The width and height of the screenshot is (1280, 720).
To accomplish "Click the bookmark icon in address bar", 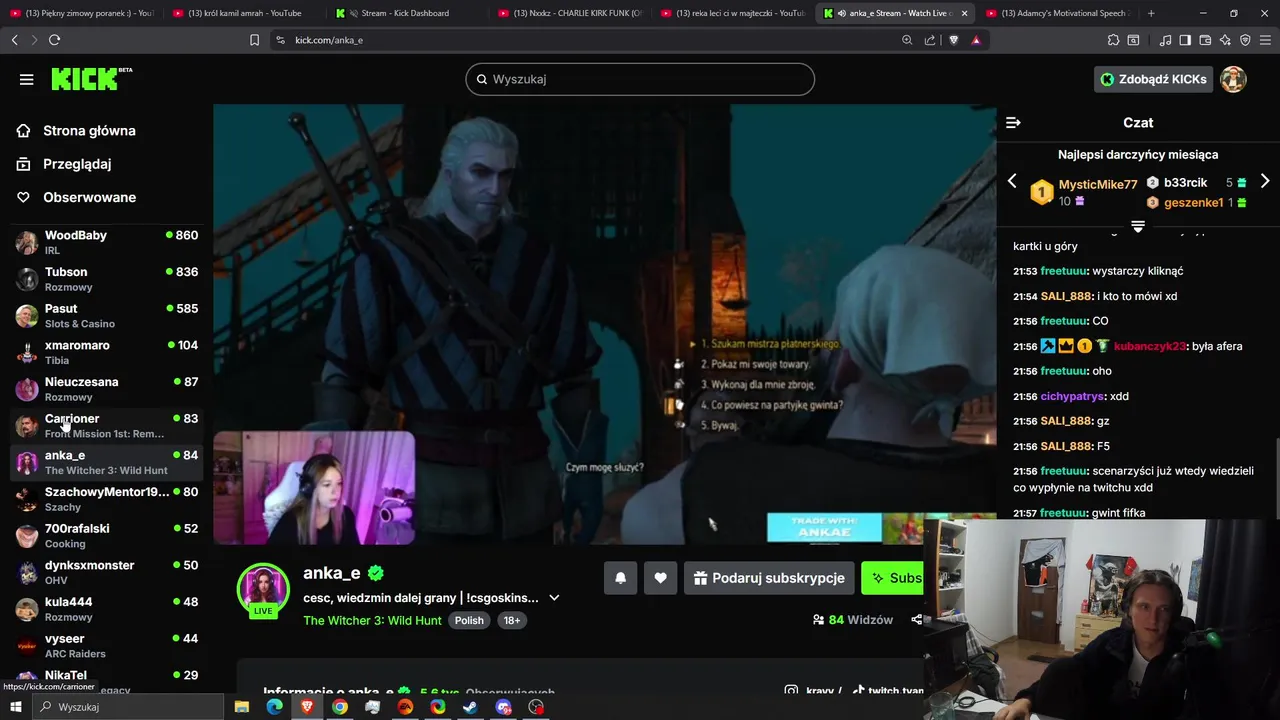I will point(254,40).
